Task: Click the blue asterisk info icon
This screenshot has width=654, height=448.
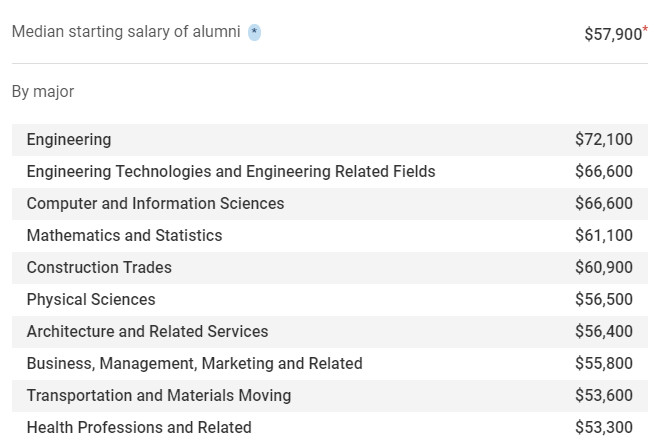Action: click(x=255, y=33)
